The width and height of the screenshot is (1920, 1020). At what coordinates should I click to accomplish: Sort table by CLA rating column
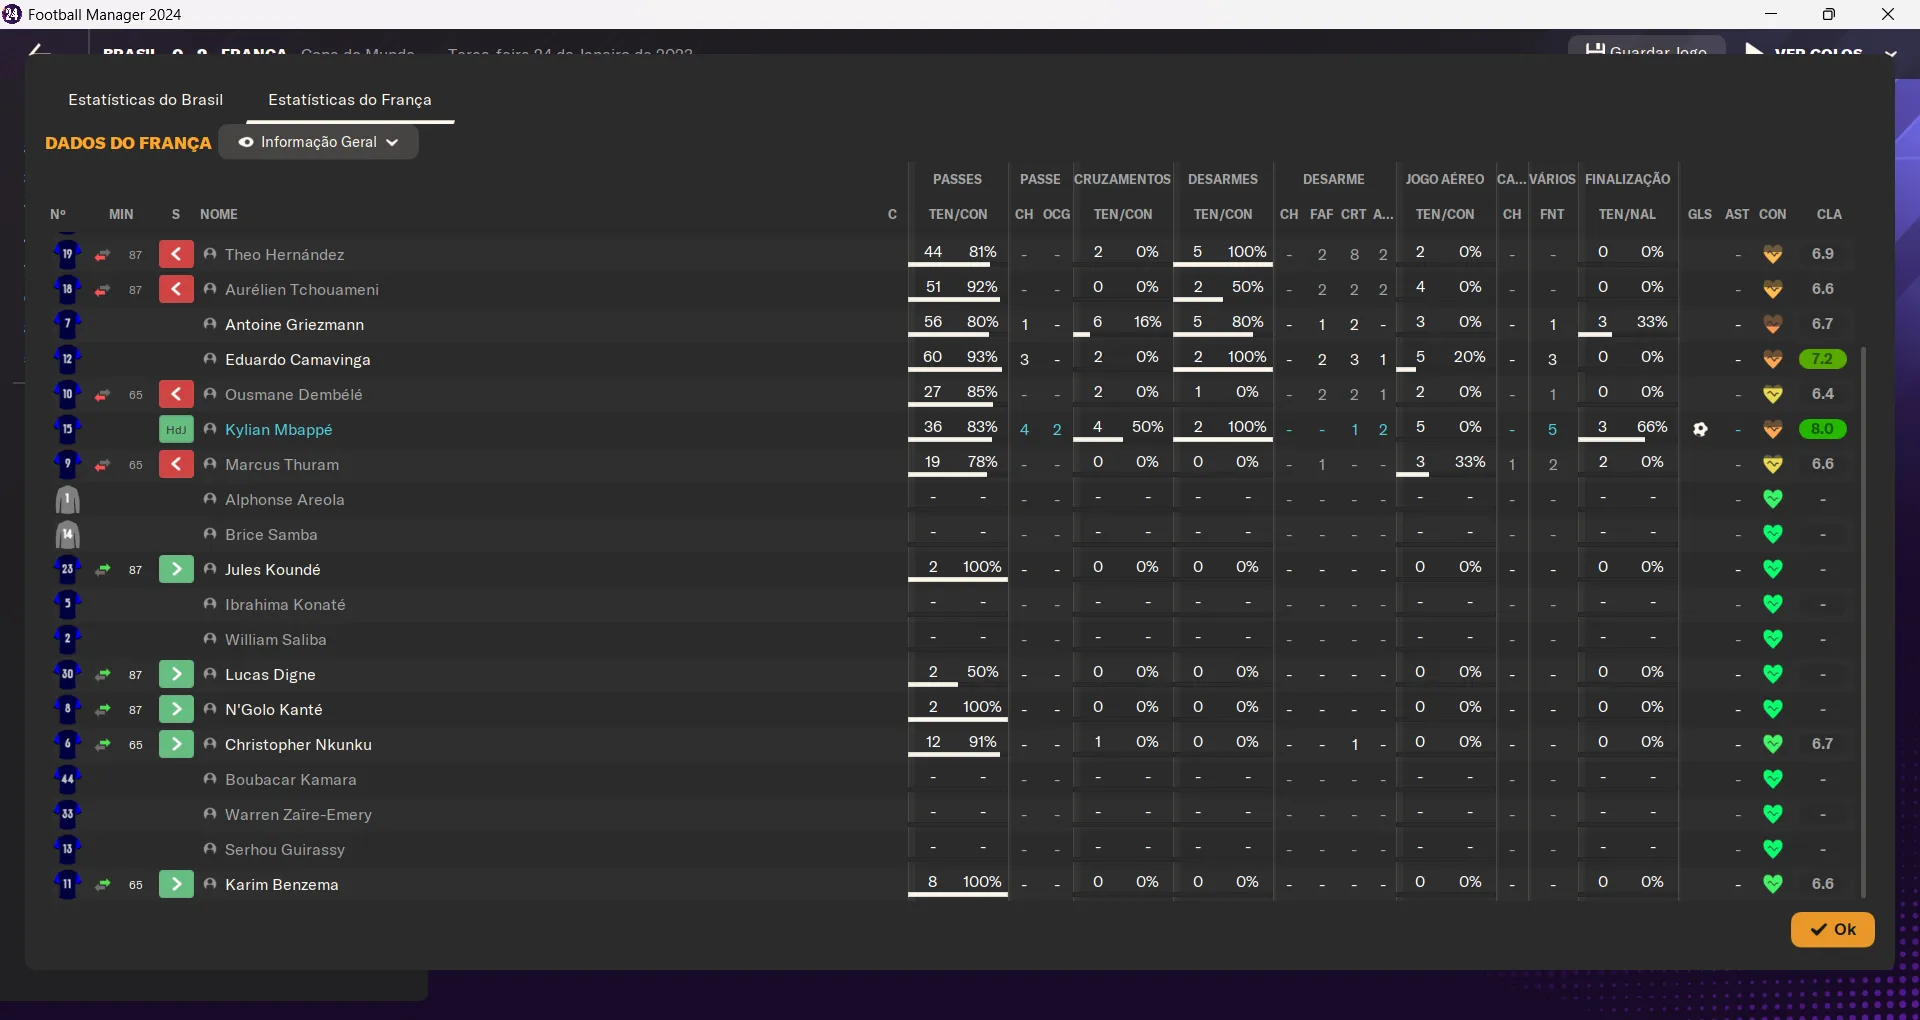click(1829, 214)
